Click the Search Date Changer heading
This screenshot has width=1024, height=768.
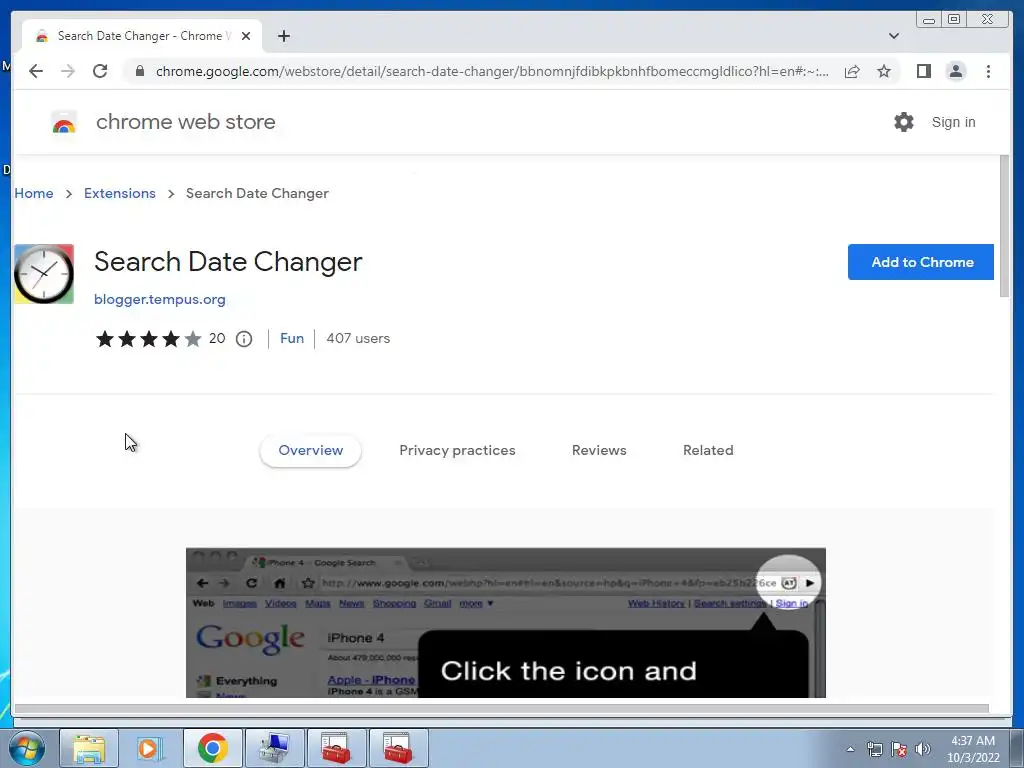228,262
